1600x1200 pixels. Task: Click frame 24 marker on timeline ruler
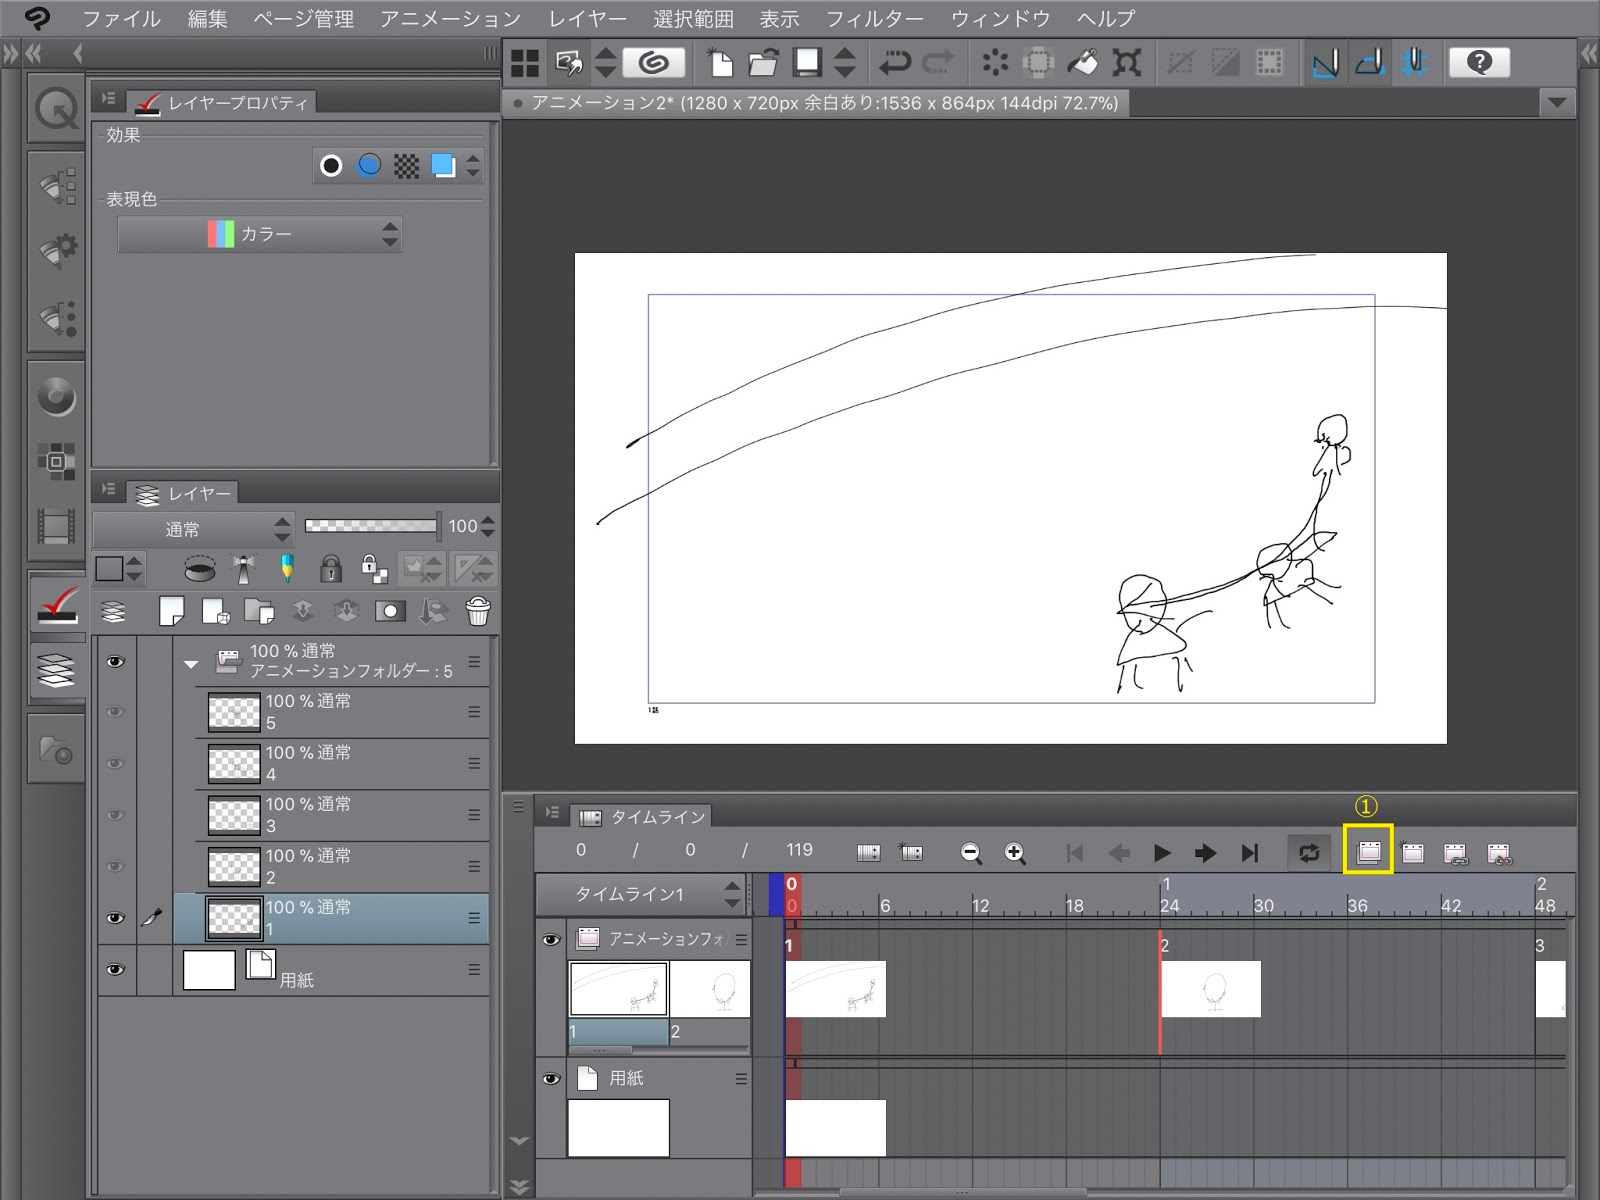coord(1169,906)
